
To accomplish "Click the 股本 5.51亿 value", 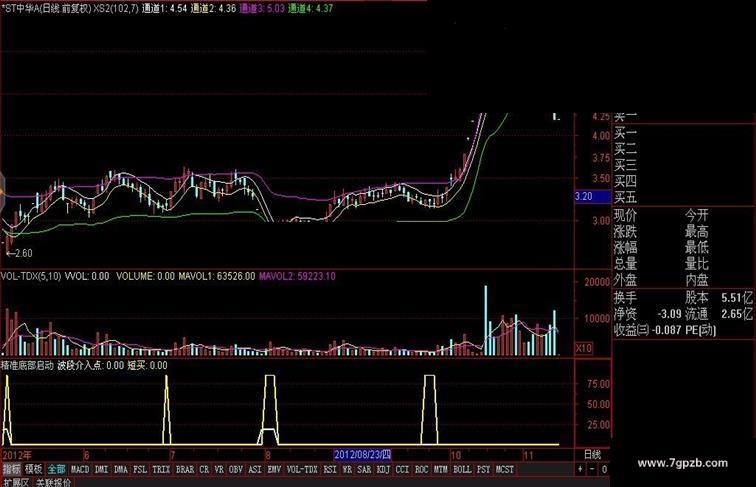I will pos(719,298).
